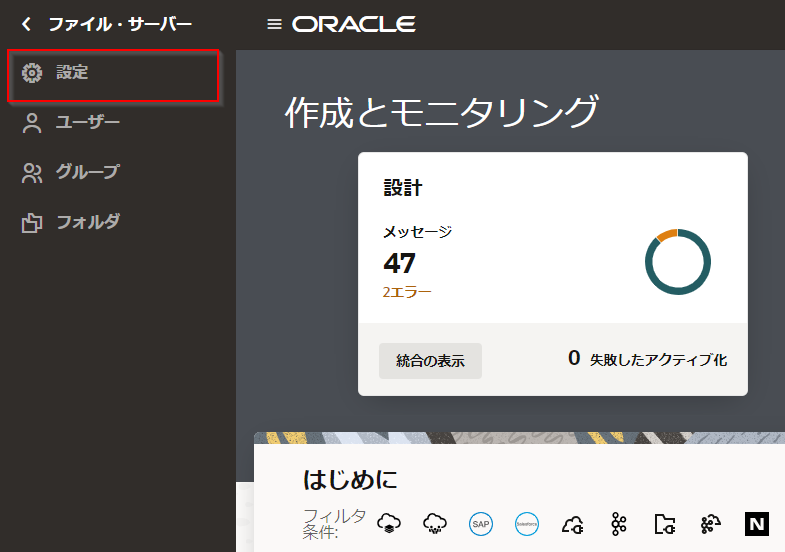785x552 pixels.
Task: Filter by the Salesforce adapter icon
Action: [527, 523]
